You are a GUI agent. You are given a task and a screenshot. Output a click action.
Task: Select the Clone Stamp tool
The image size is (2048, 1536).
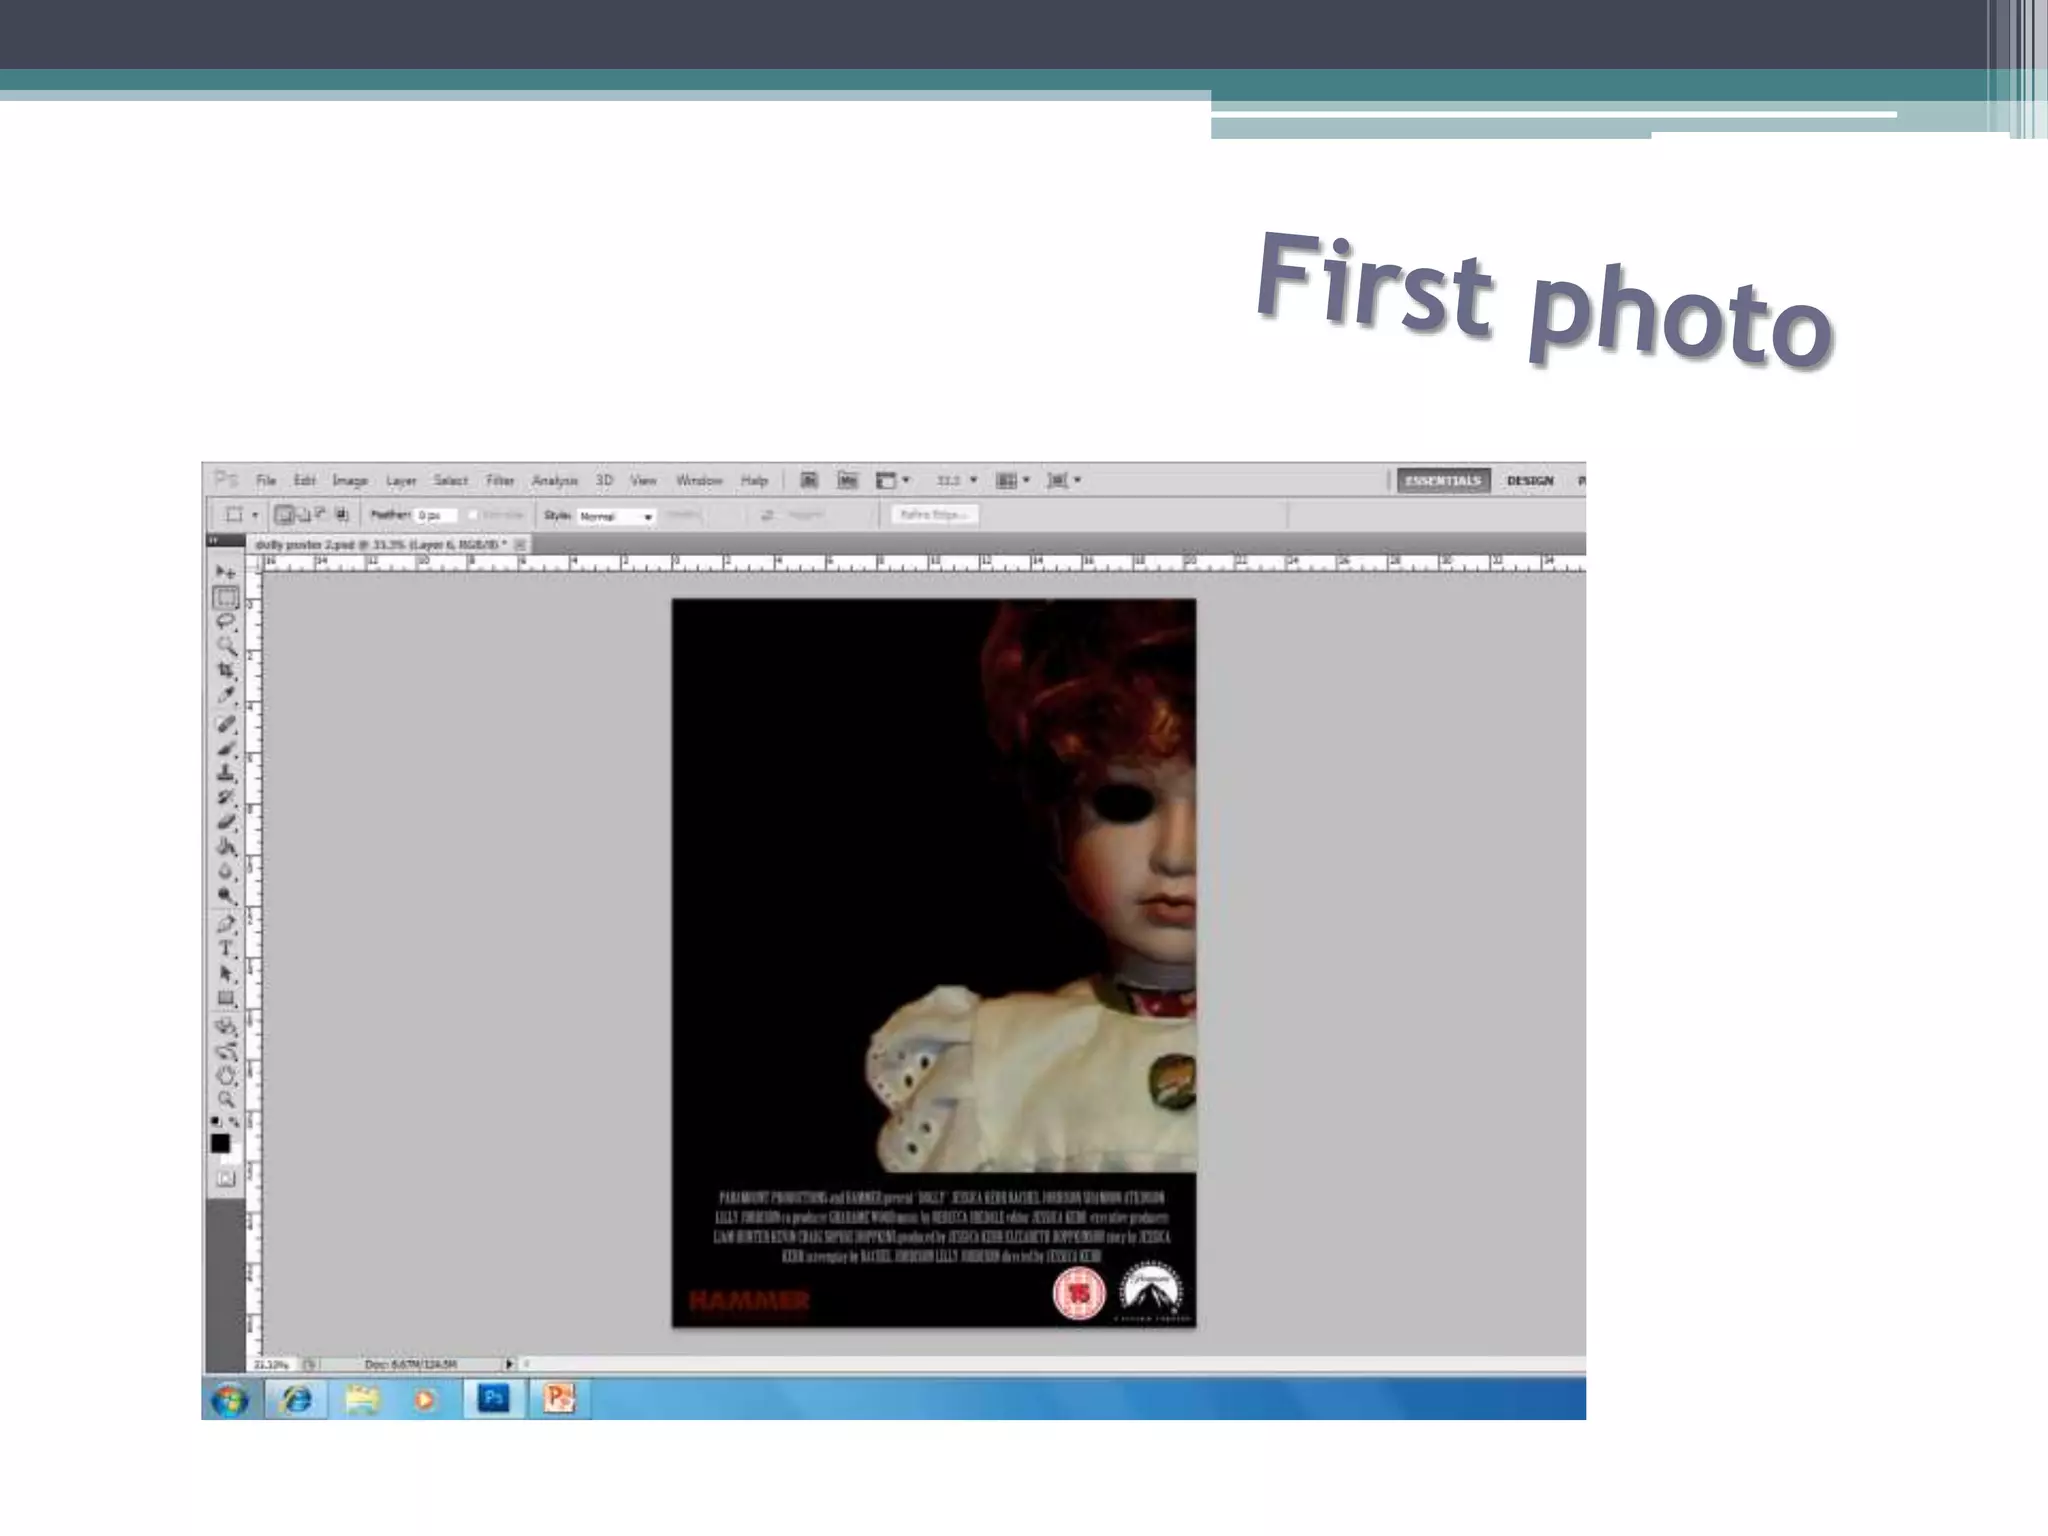(226, 773)
